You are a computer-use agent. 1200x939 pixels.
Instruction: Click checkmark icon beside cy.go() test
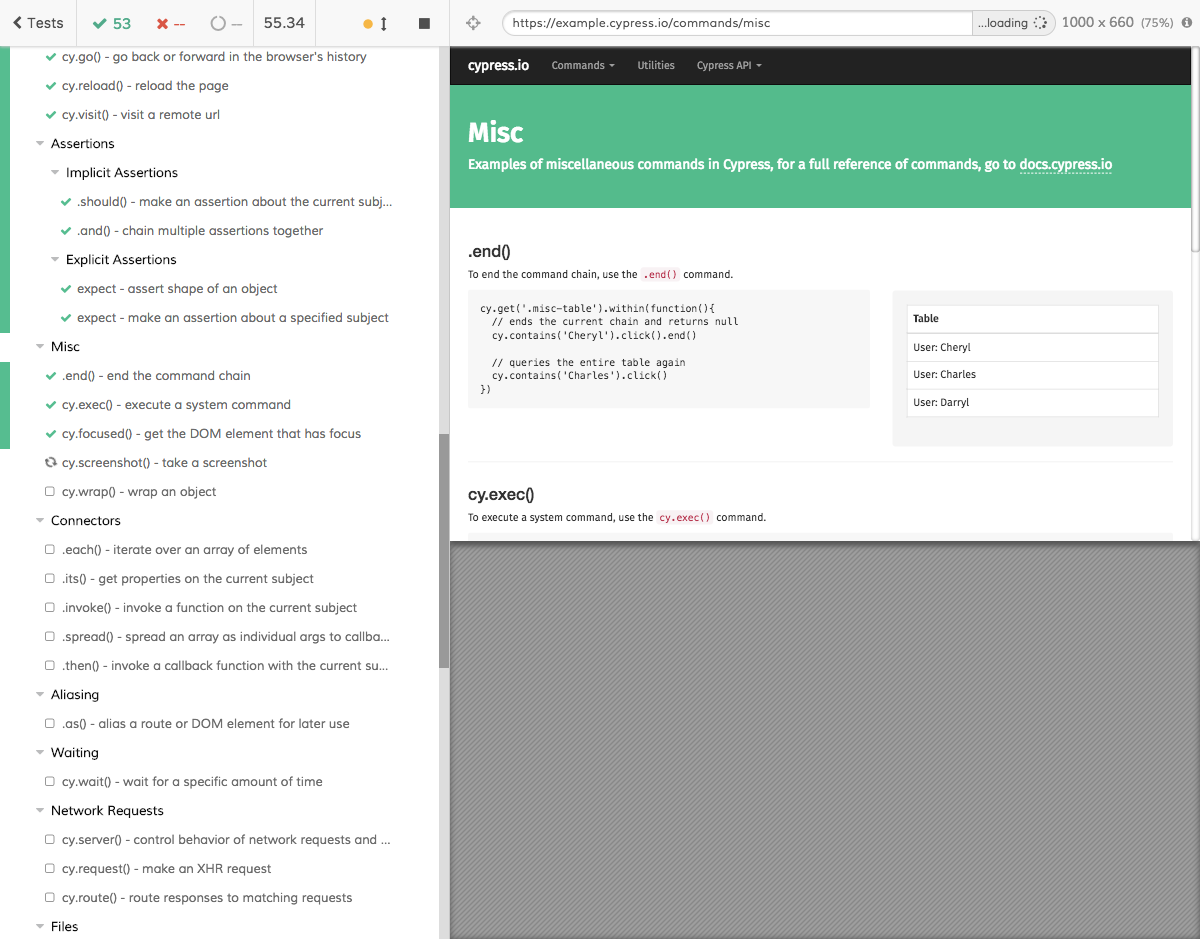(51, 57)
